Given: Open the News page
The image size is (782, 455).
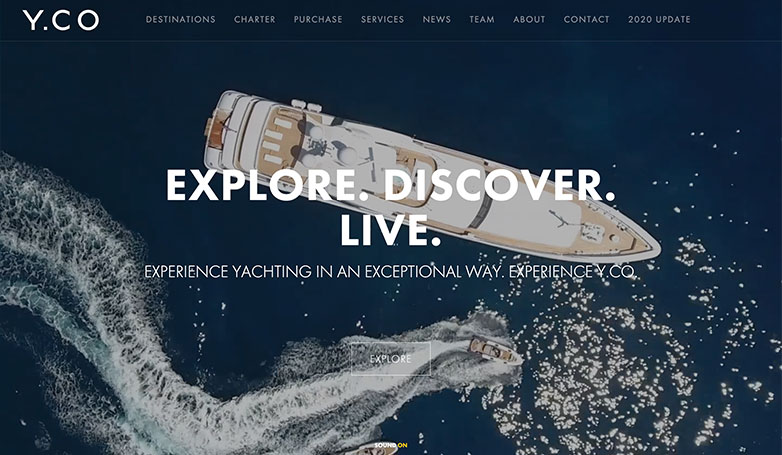Looking at the screenshot, I should pos(437,19).
